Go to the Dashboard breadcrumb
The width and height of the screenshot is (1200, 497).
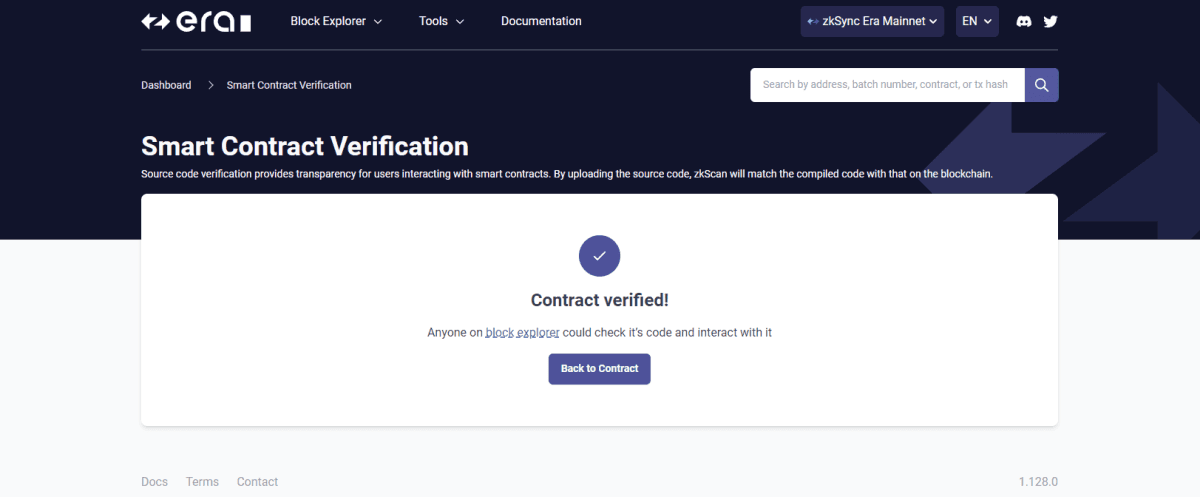[x=166, y=85]
